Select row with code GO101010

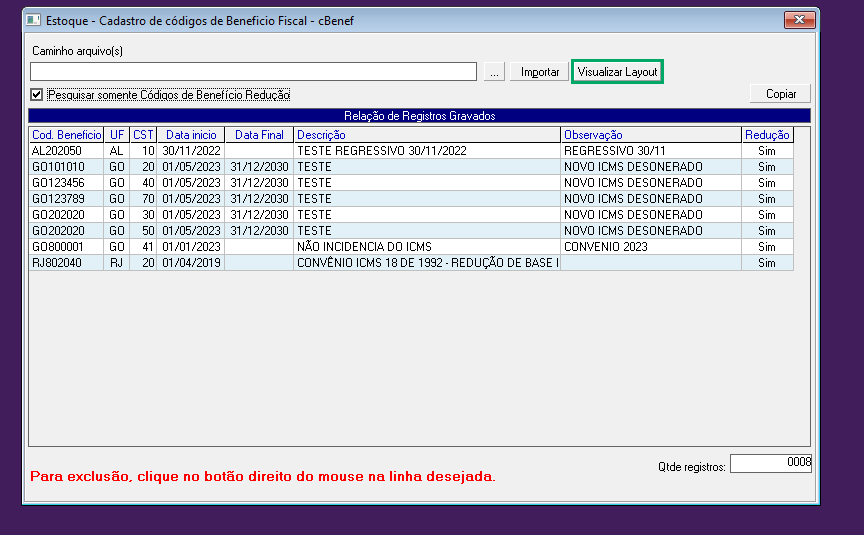pyautogui.click(x=411, y=167)
